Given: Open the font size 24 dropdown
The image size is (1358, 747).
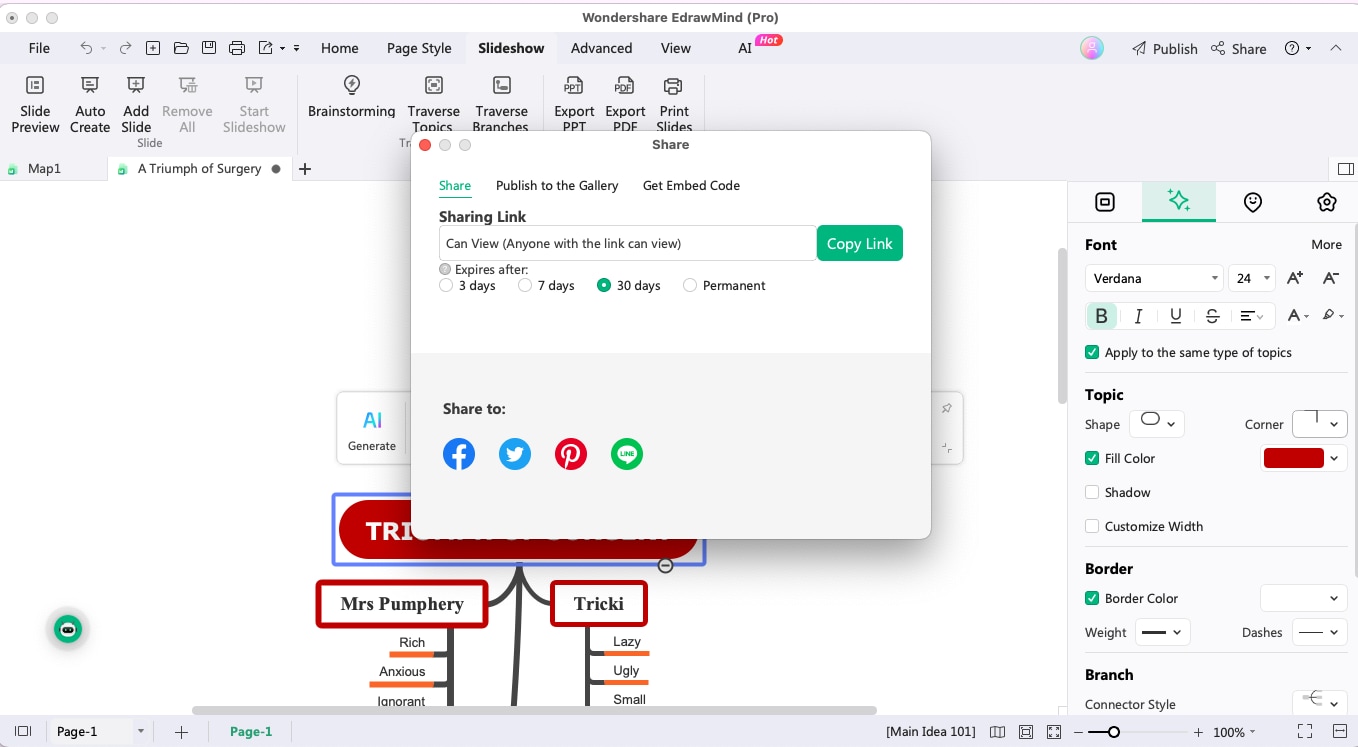Looking at the screenshot, I should pos(1253,278).
